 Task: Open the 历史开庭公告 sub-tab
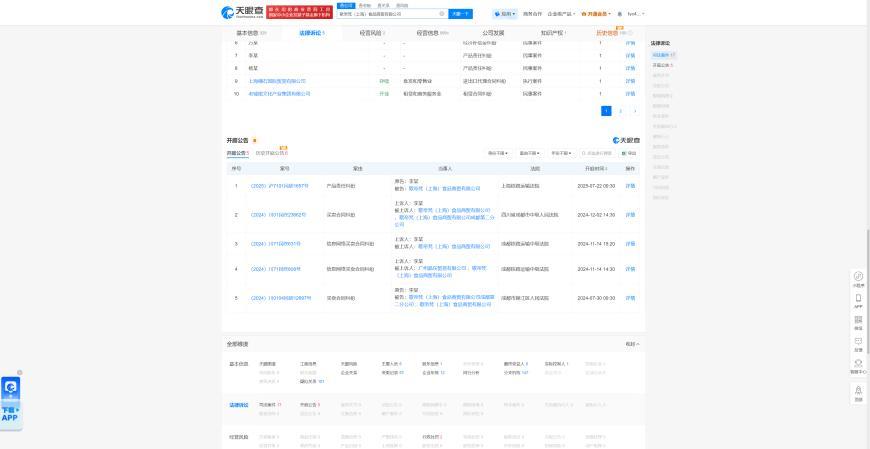(x=271, y=153)
